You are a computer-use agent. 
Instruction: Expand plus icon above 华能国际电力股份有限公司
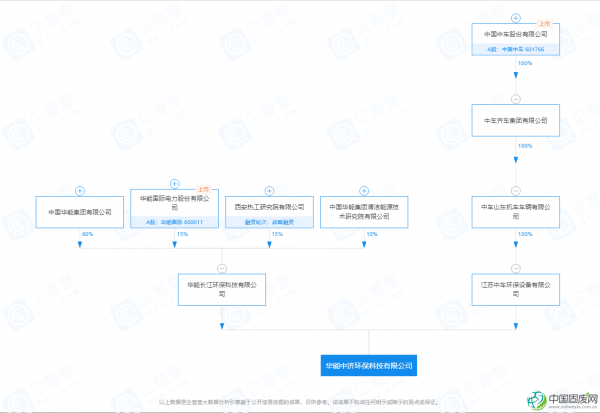pyautogui.click(x=175, y=183)
